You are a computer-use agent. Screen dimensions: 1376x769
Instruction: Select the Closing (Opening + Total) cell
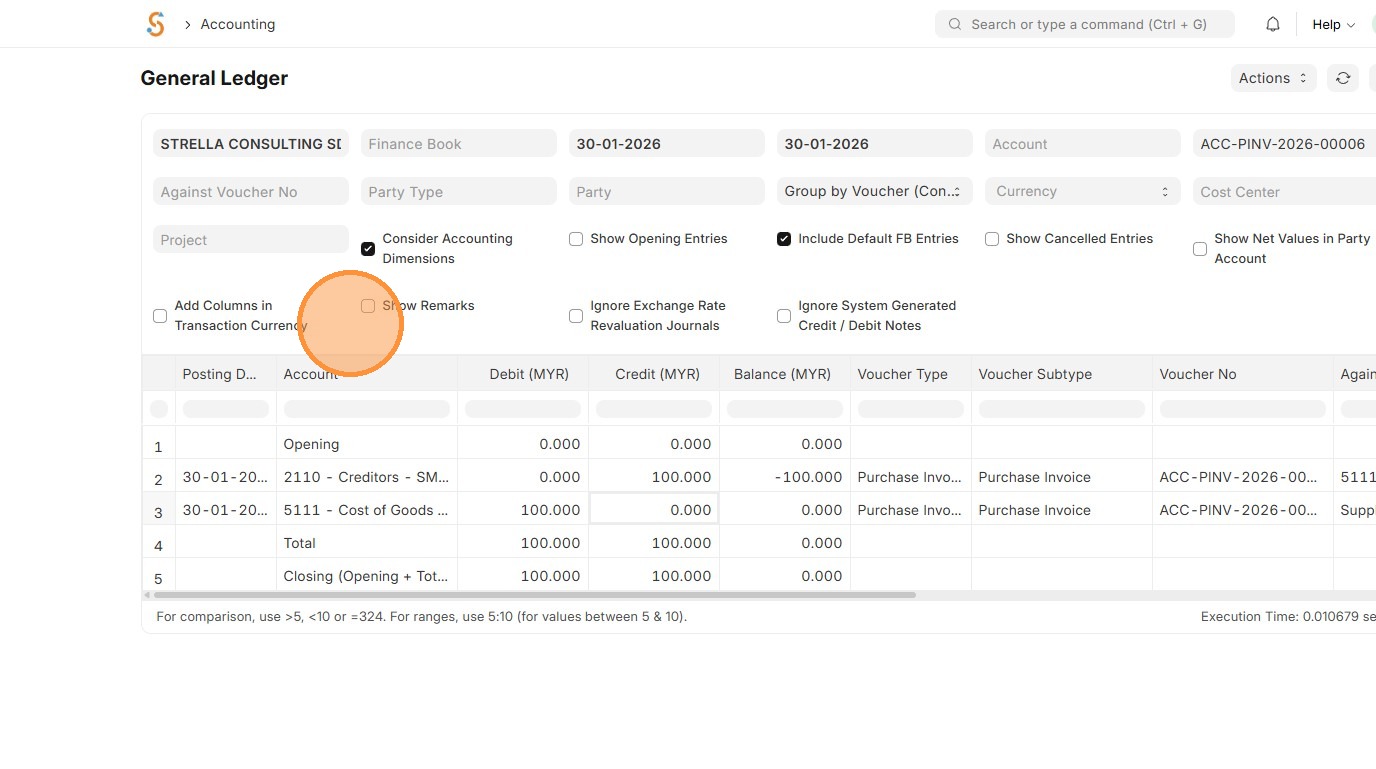[367, 576]
